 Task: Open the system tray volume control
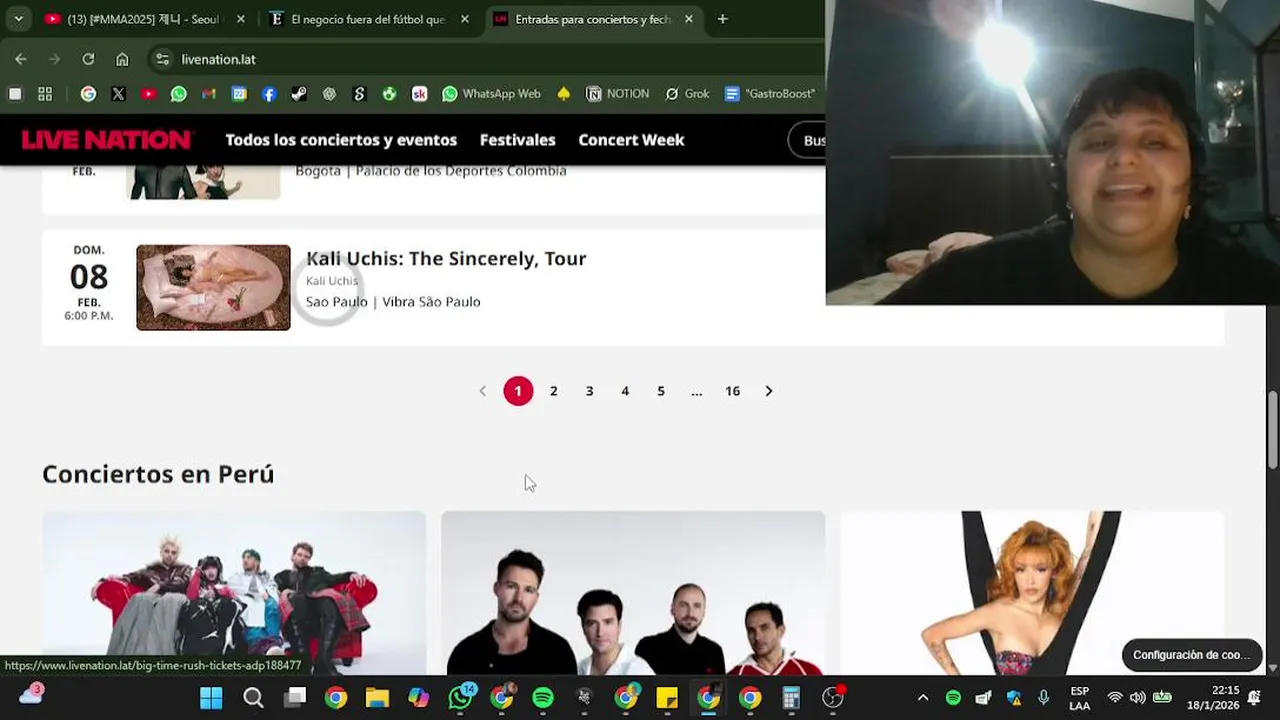(1138, 698)
